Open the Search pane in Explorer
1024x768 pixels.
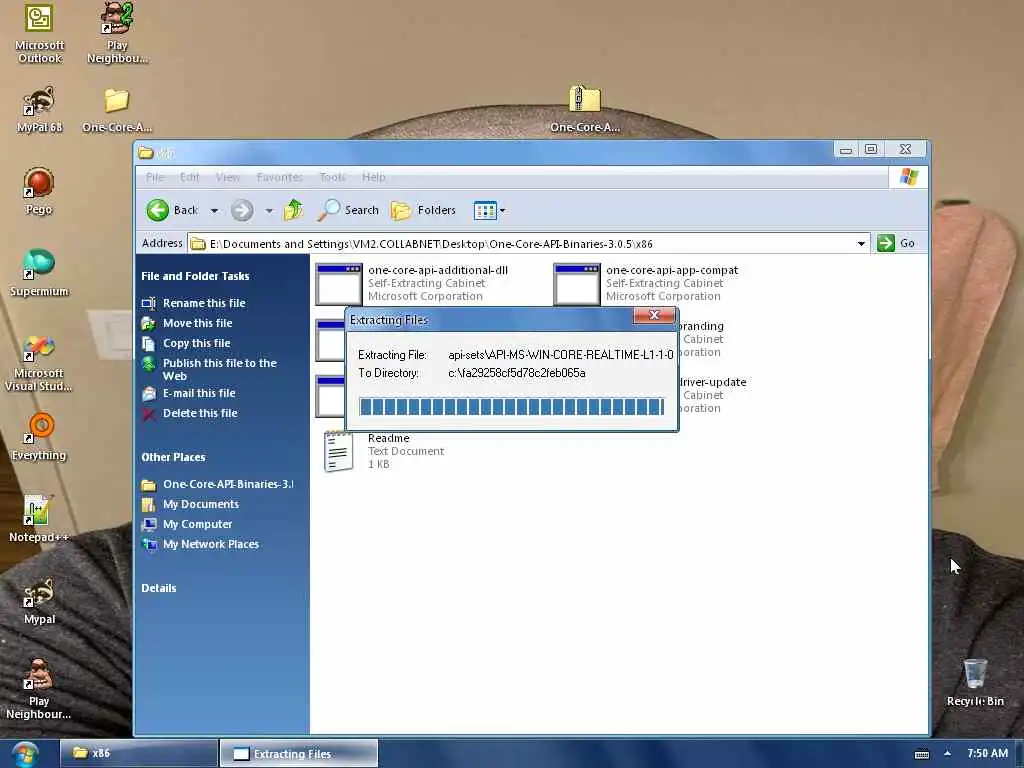click(348, 210)
